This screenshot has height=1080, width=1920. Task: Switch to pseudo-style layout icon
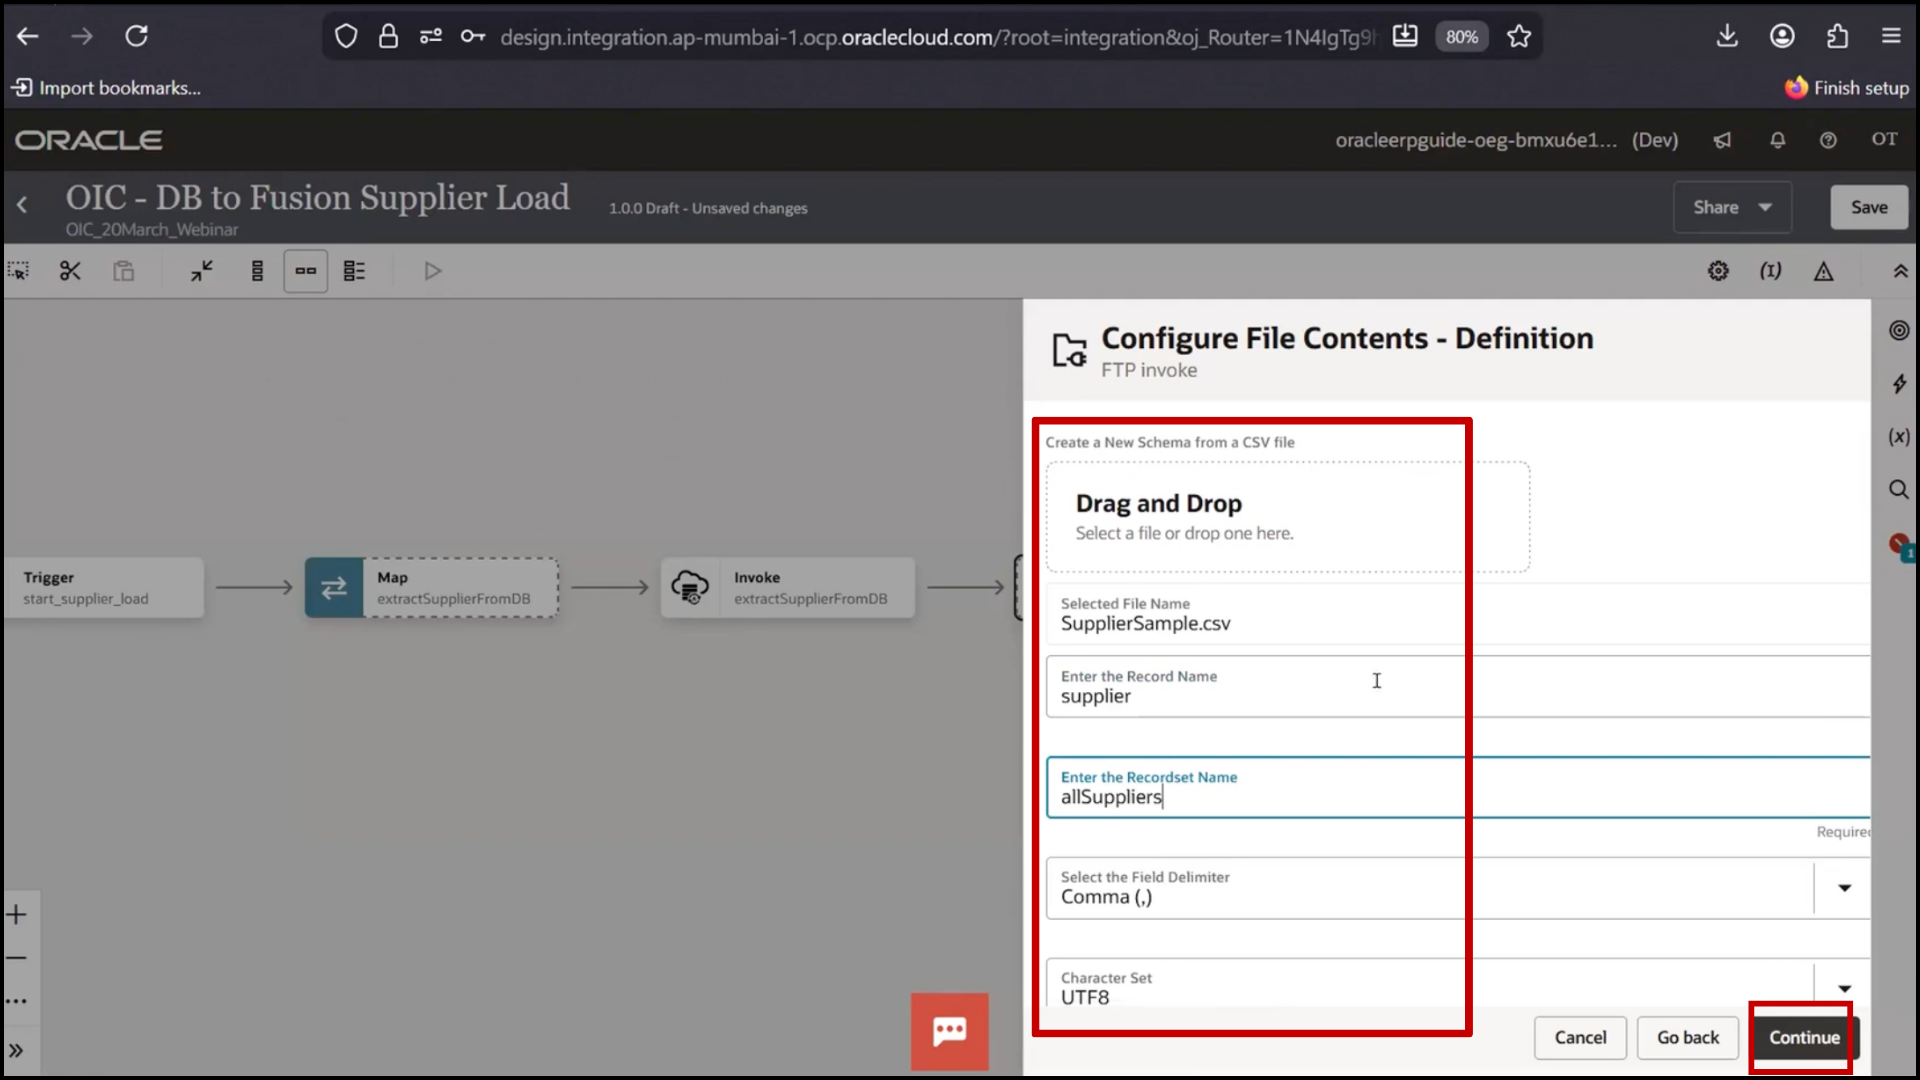coord(354,271)
